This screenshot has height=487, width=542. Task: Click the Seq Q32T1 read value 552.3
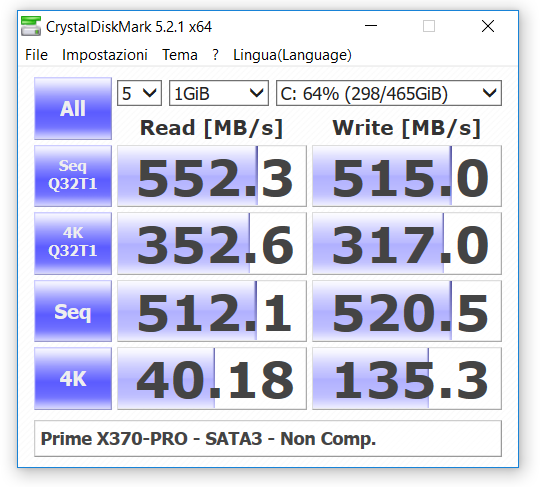click(x=212, y=176)
